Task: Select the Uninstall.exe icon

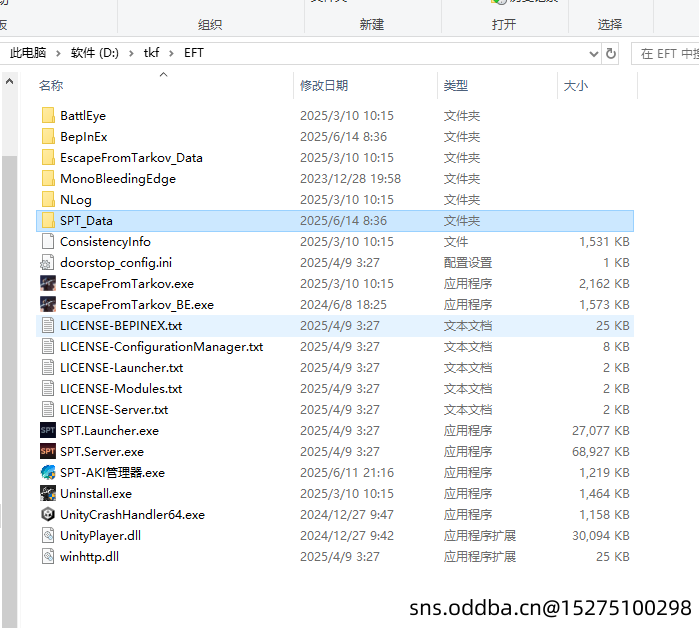Action: coord(48,493)
